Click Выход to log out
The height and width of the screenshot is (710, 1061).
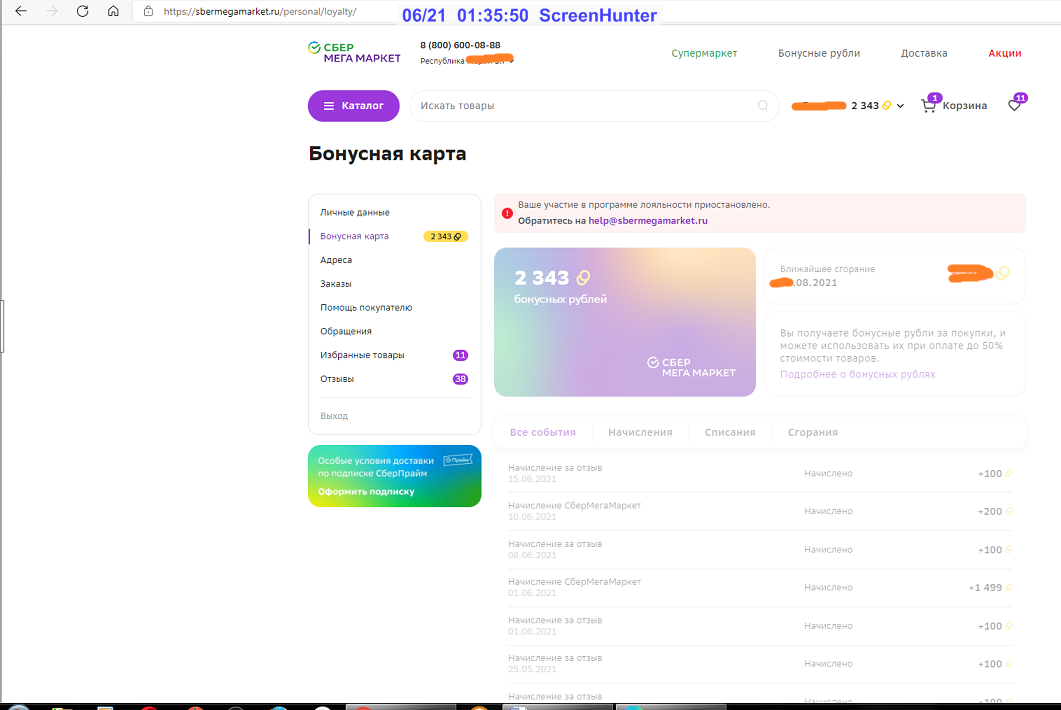coord(334,416)
